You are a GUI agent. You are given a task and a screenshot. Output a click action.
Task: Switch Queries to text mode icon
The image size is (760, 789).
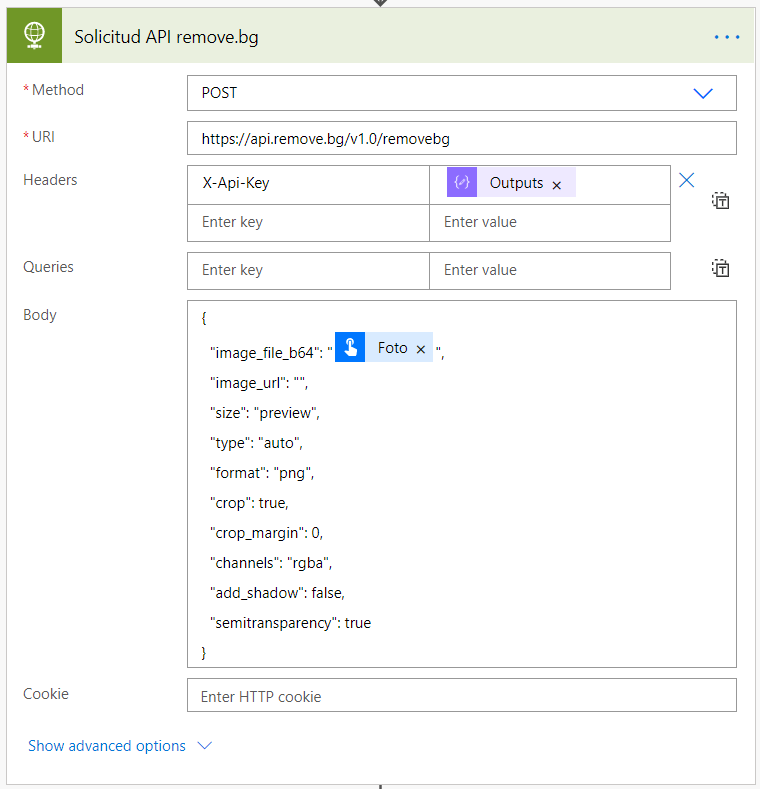tap(720, 268)
